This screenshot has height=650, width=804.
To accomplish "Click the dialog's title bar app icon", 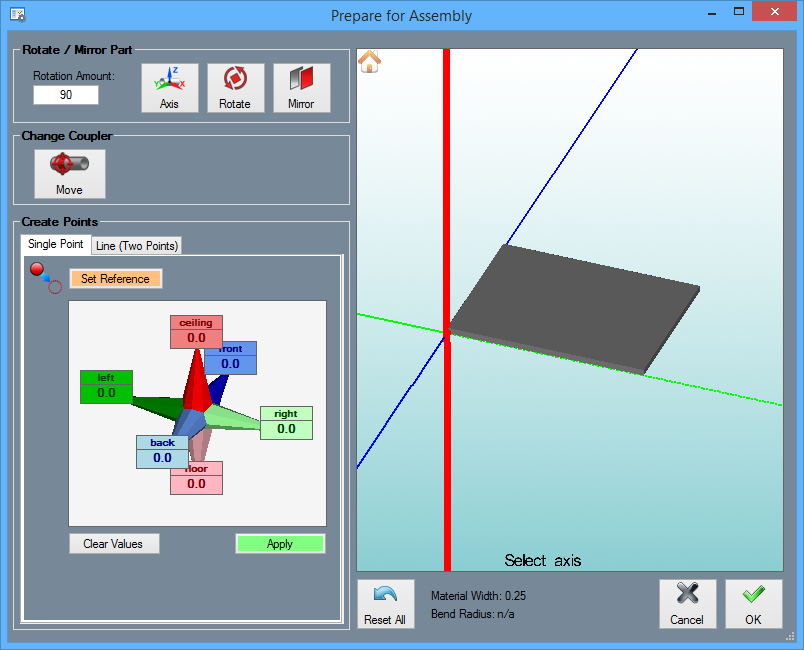I will coord(18,15).
